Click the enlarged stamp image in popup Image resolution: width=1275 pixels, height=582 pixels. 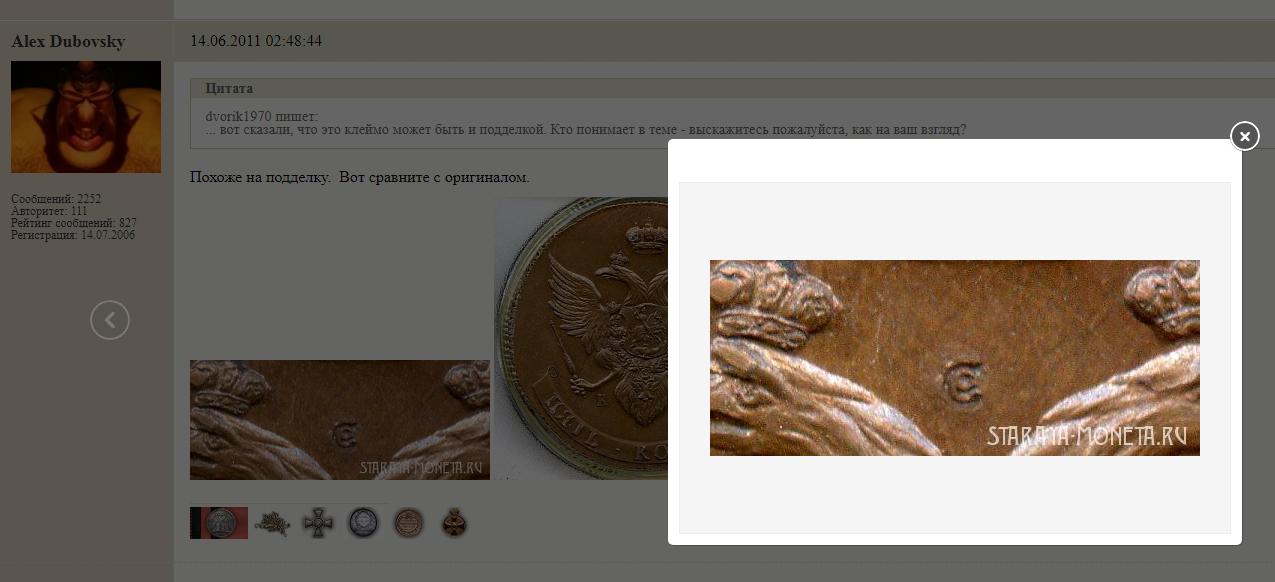point(955,358)
